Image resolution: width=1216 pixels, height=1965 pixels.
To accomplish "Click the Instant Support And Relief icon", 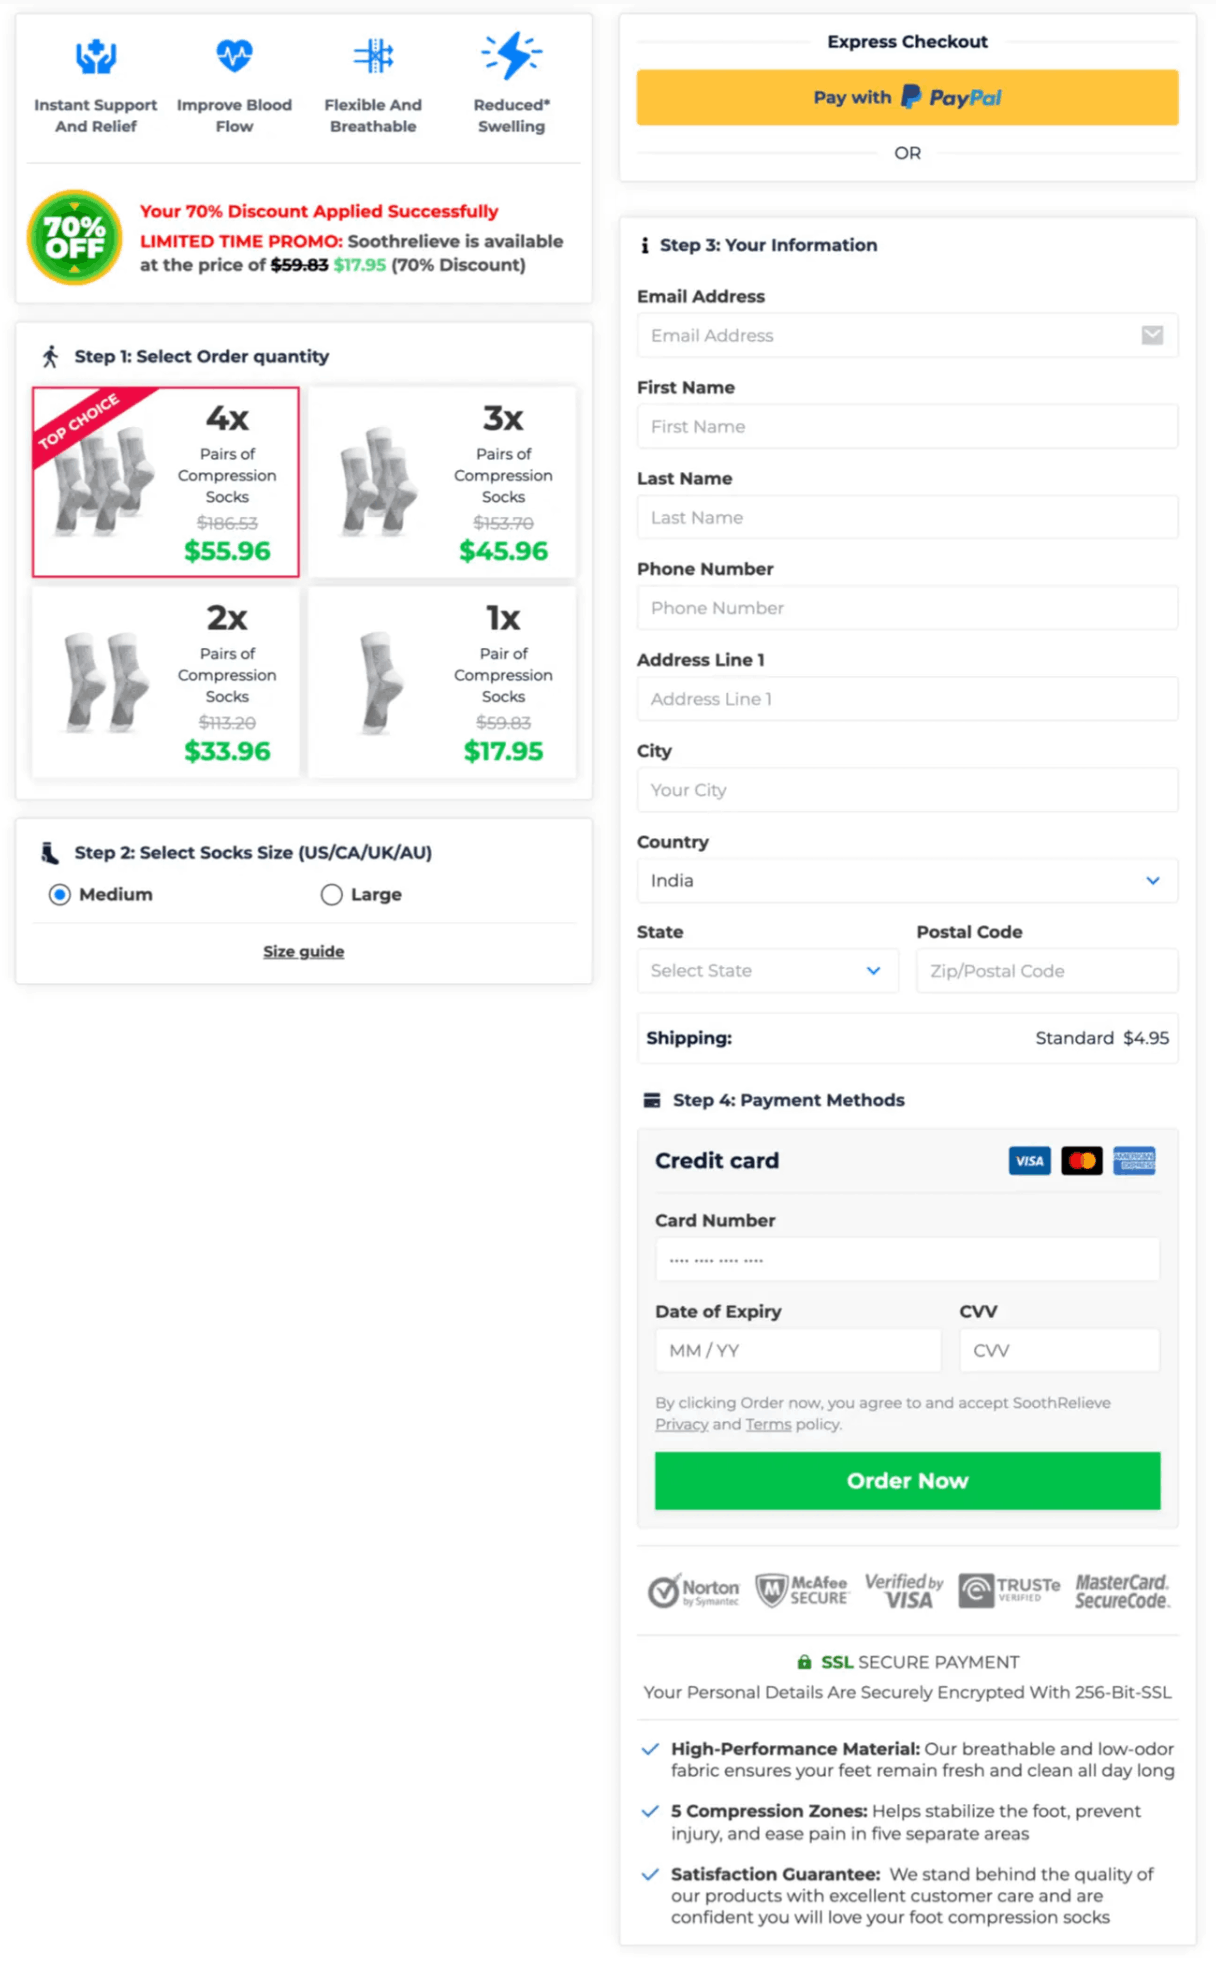I will tap(95, 56).
